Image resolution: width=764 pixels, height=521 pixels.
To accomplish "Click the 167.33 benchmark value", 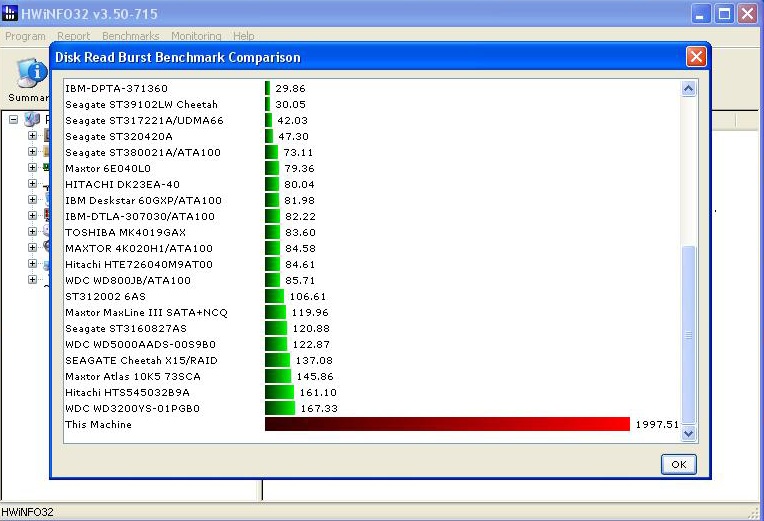I will (x=319, y=408).
